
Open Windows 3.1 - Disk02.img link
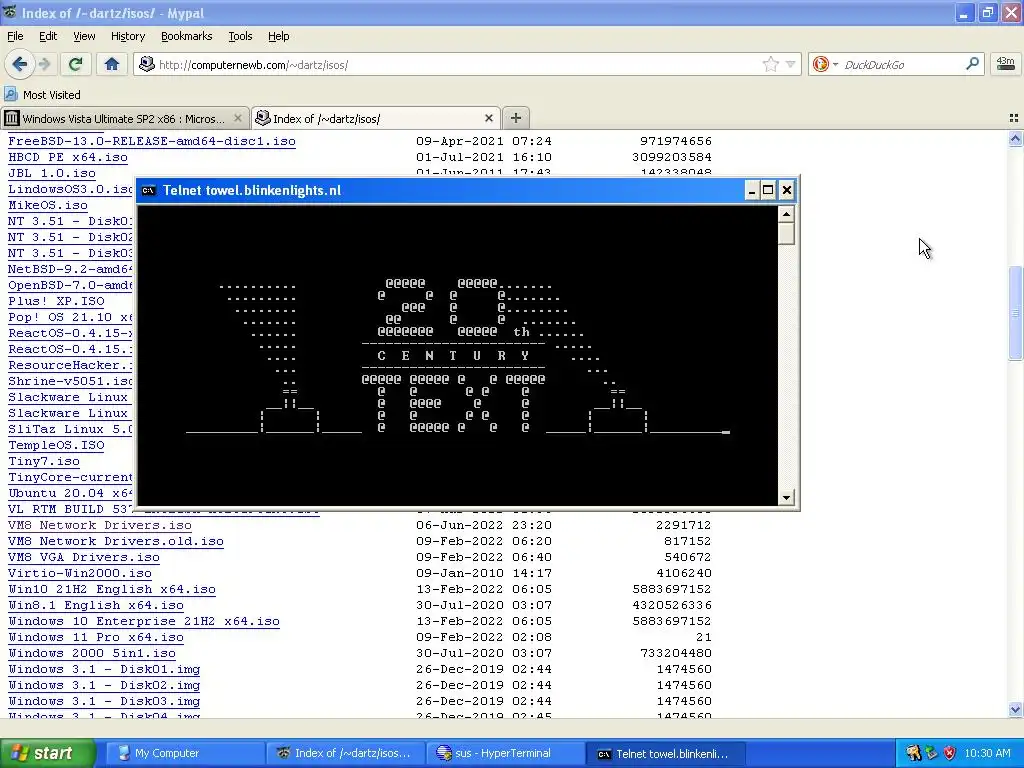pos(104,685)
